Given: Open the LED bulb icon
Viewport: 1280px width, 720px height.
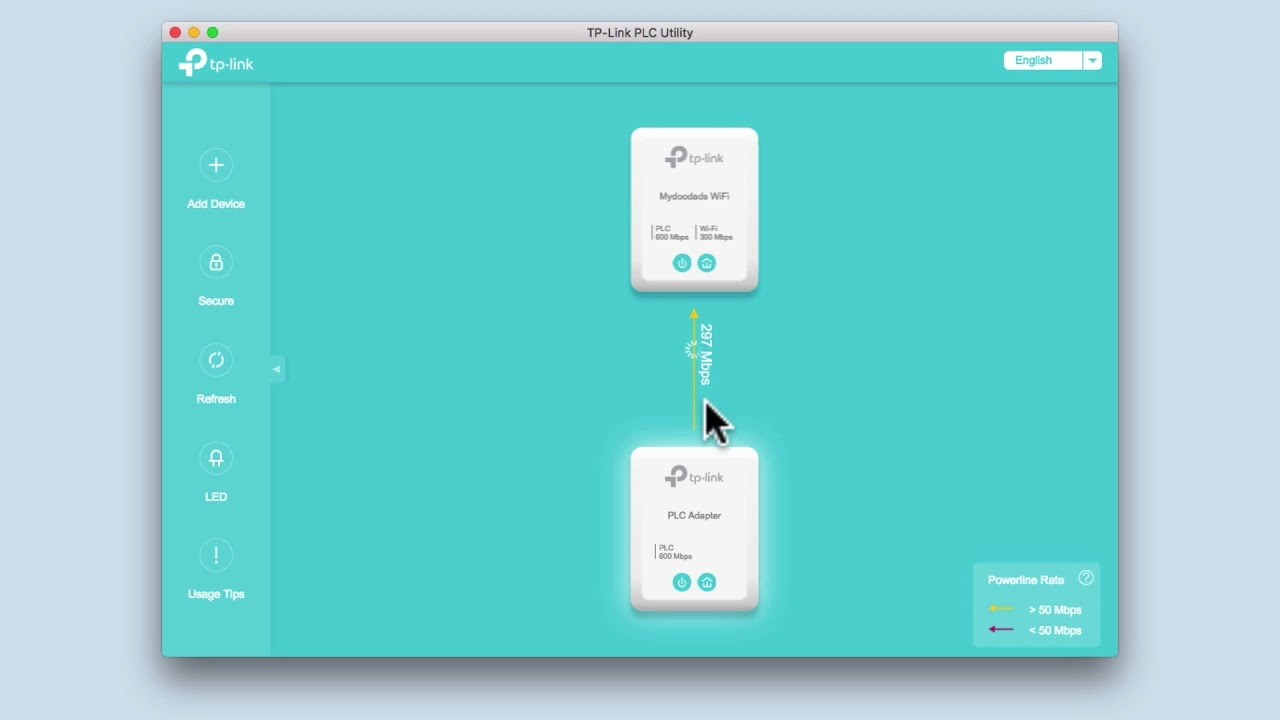Looking at the screenshot, I should tap(216, 458).
